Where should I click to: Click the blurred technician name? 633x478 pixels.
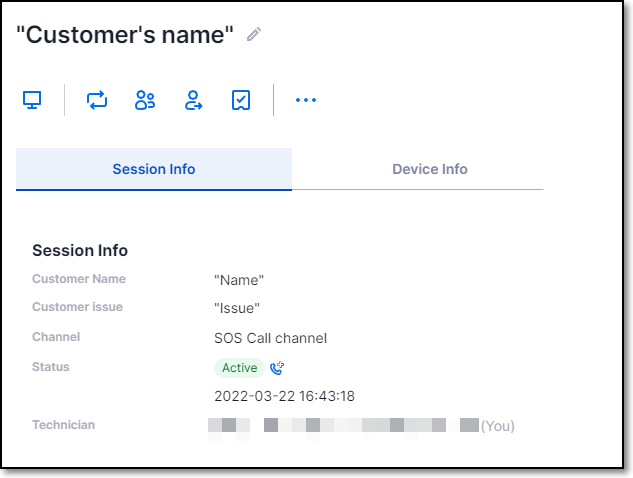coord(344,426)
